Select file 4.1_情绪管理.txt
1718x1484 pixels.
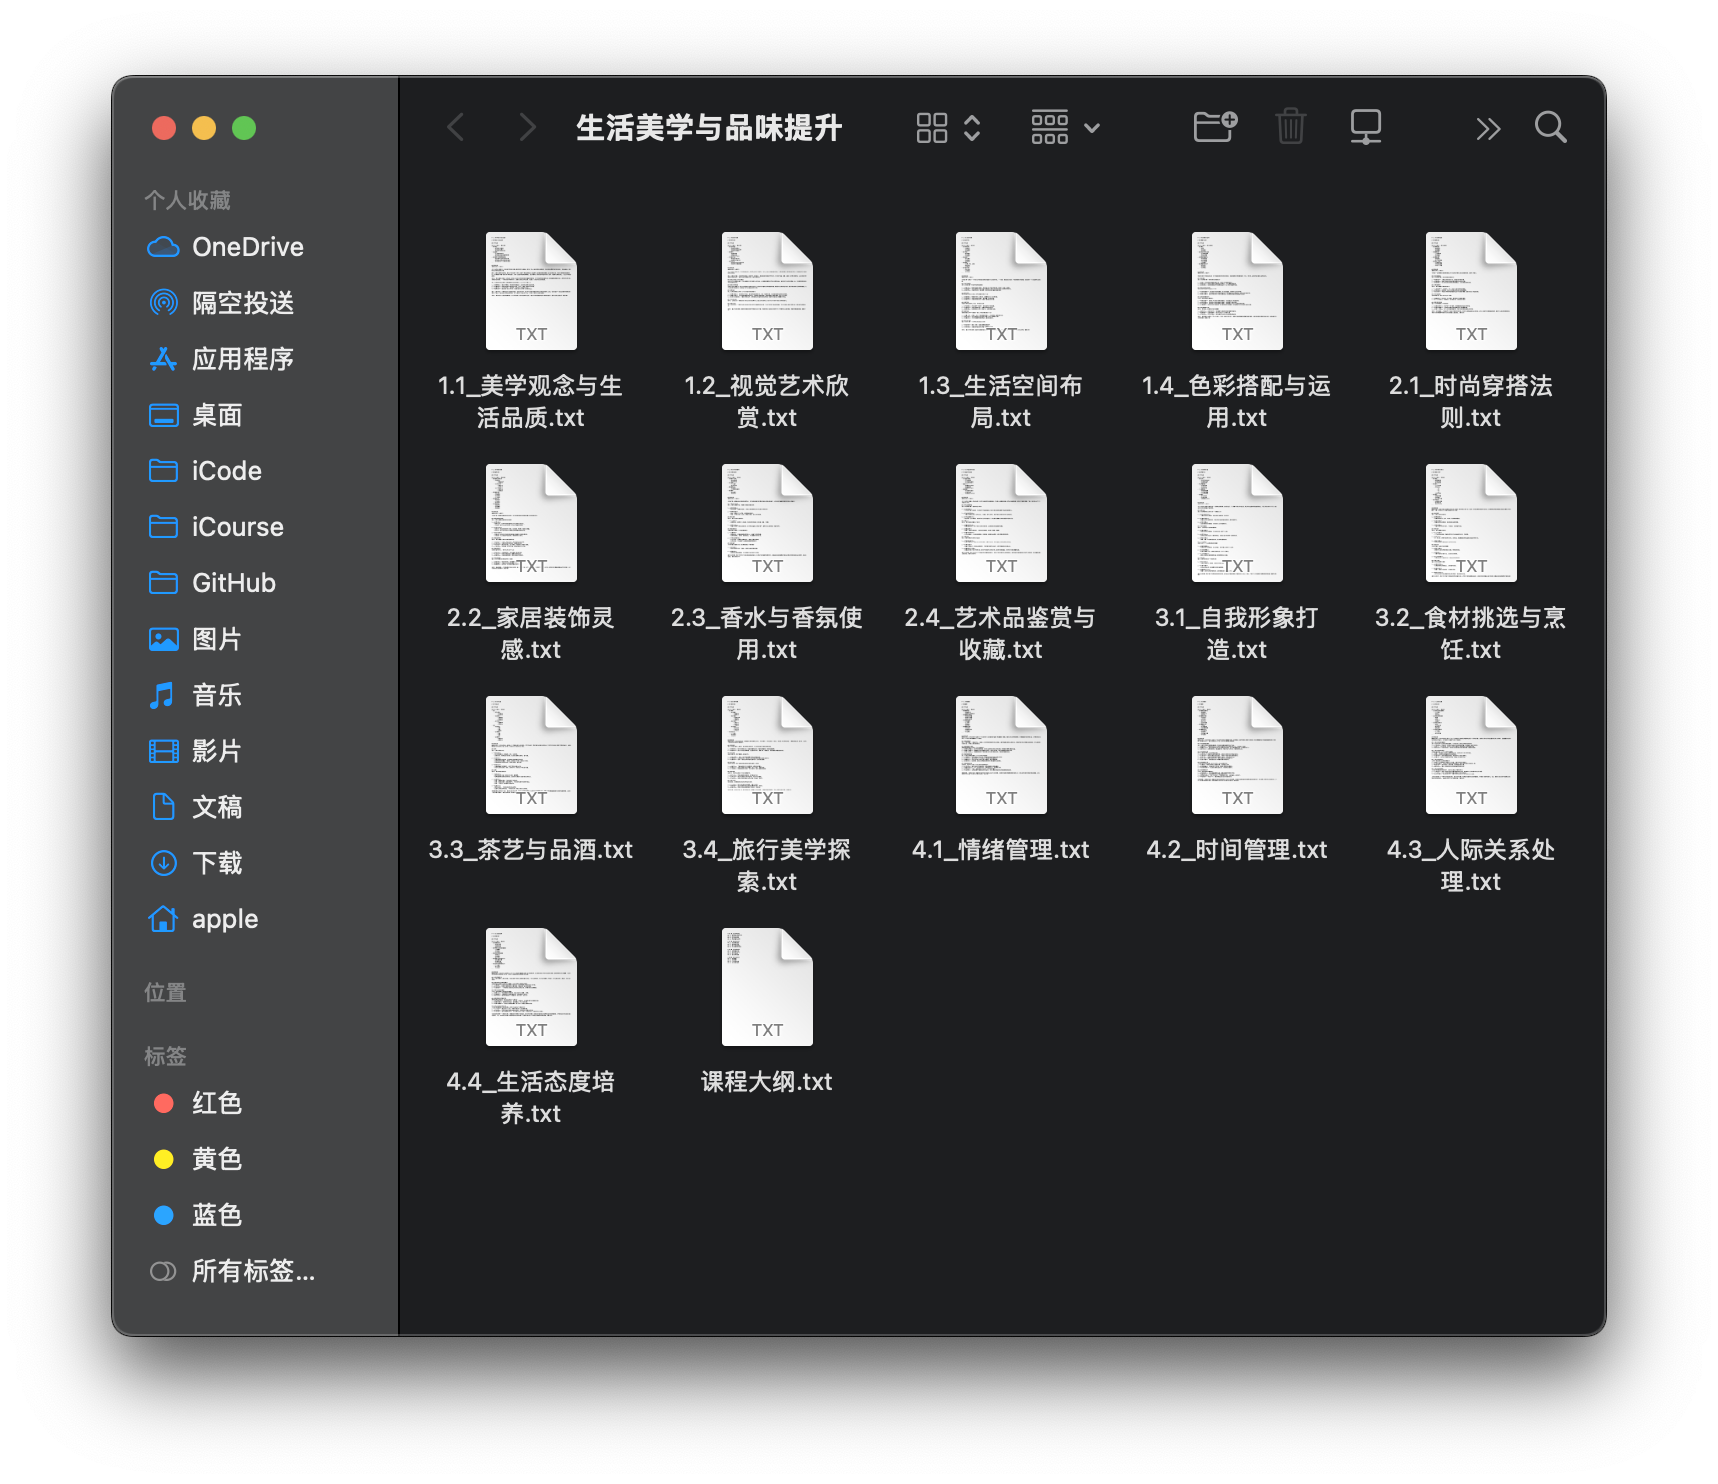[x=1001, y=780]
